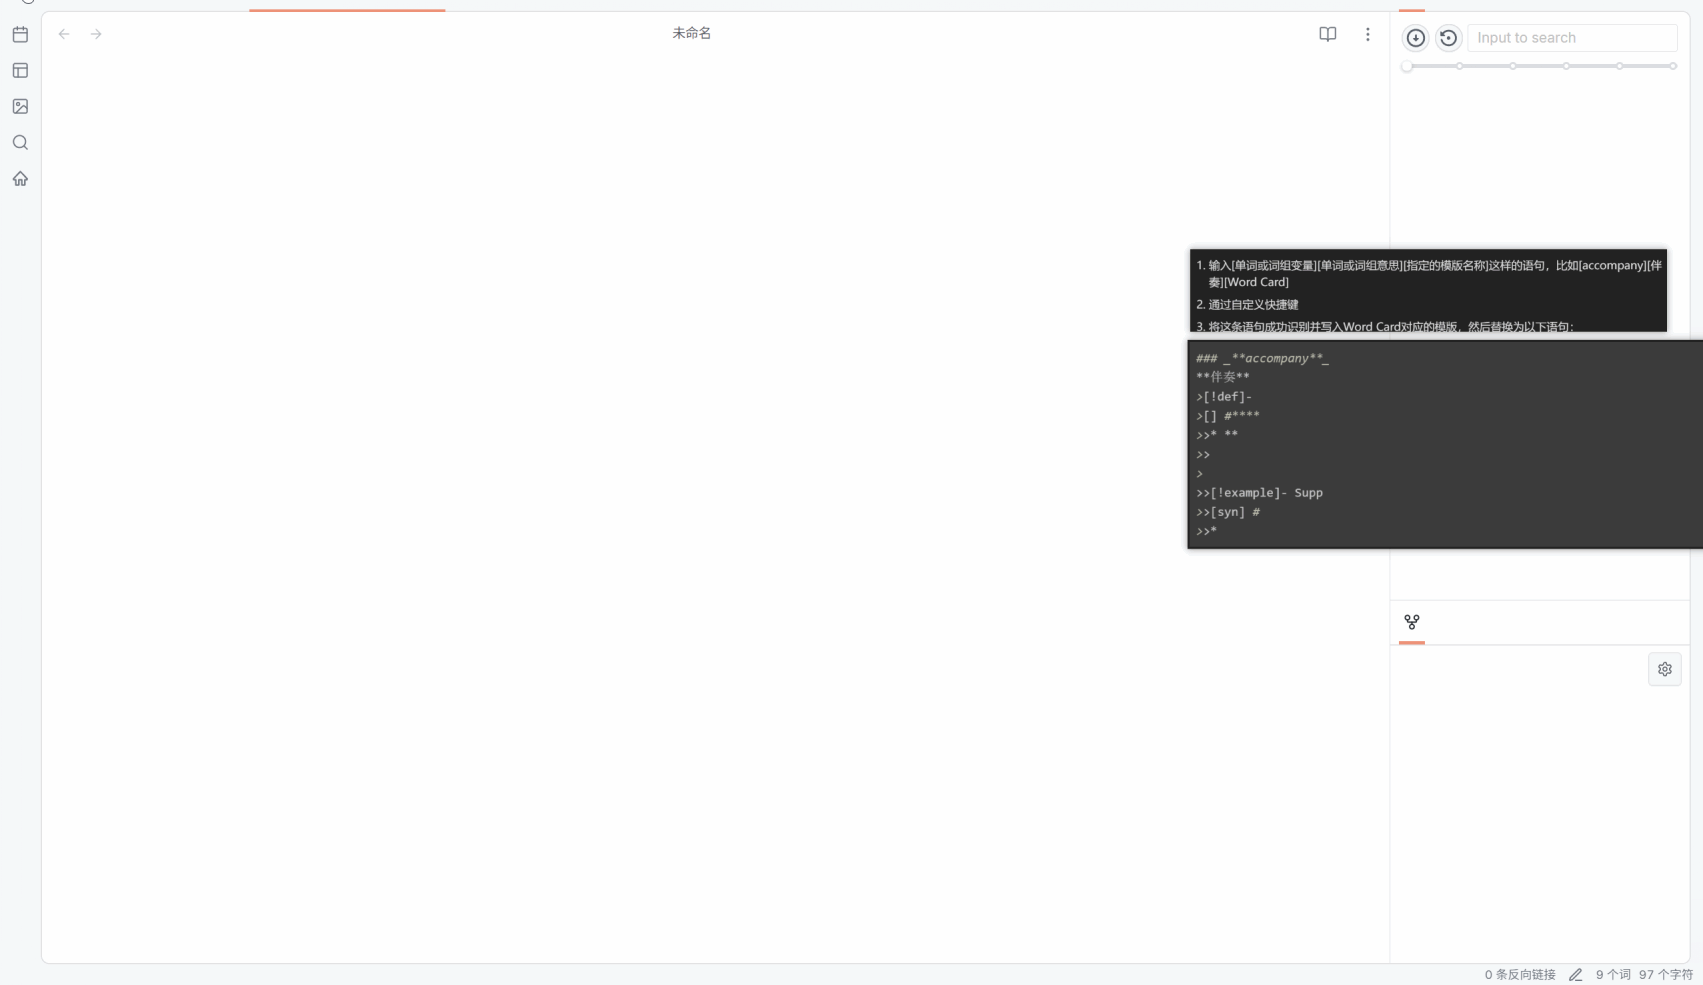
Task: Click the code line **伴奏**
Action: 1222,377
